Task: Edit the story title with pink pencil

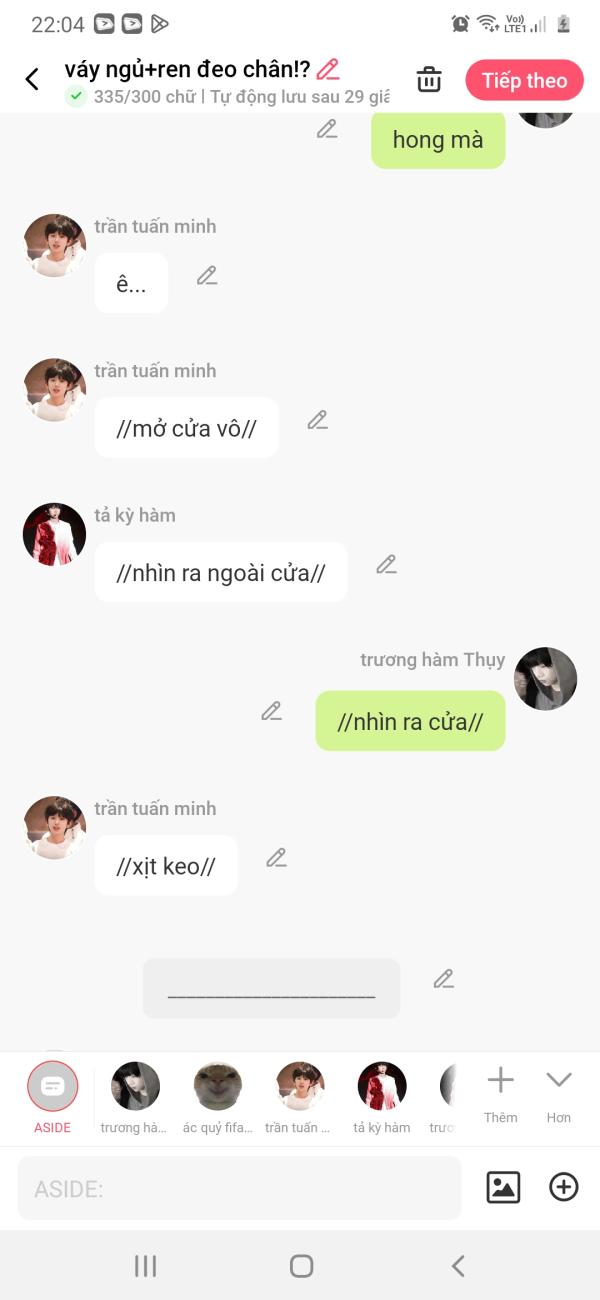Action: tap(328, 69)
